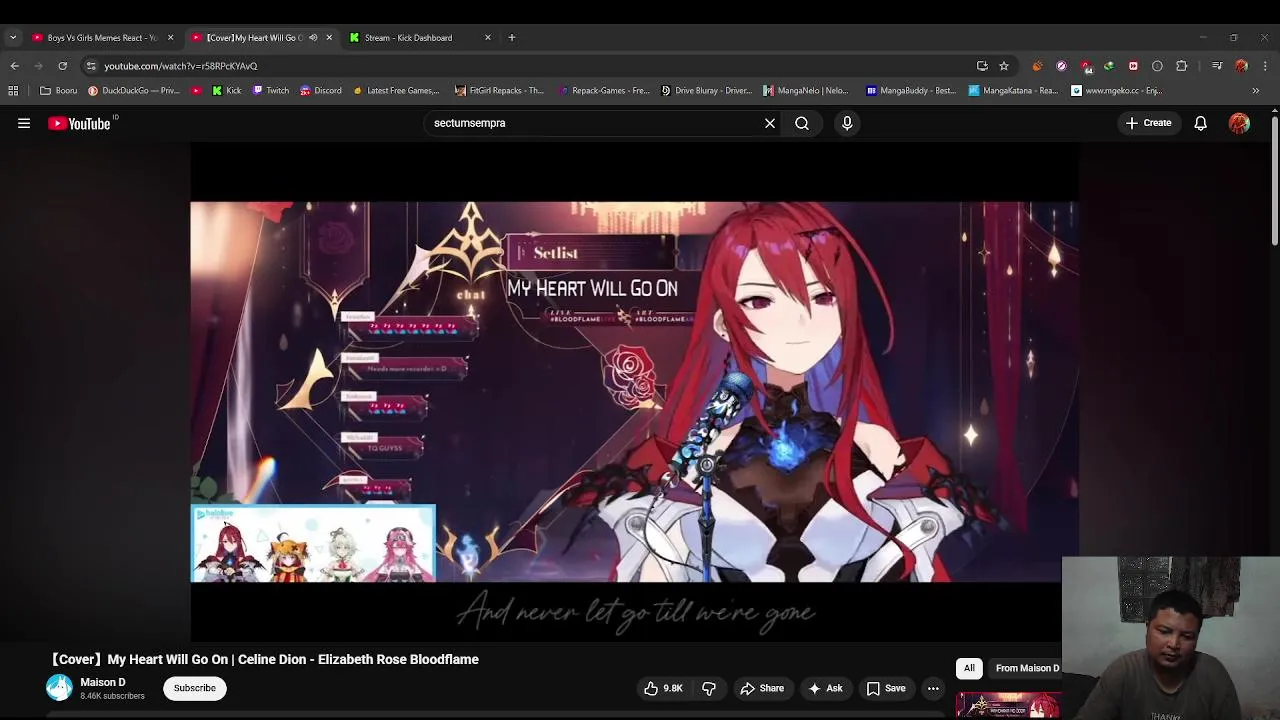This screenshot has height=720, width=1280.
Task: Clear the search box with the X
Action: coord(770,123)
